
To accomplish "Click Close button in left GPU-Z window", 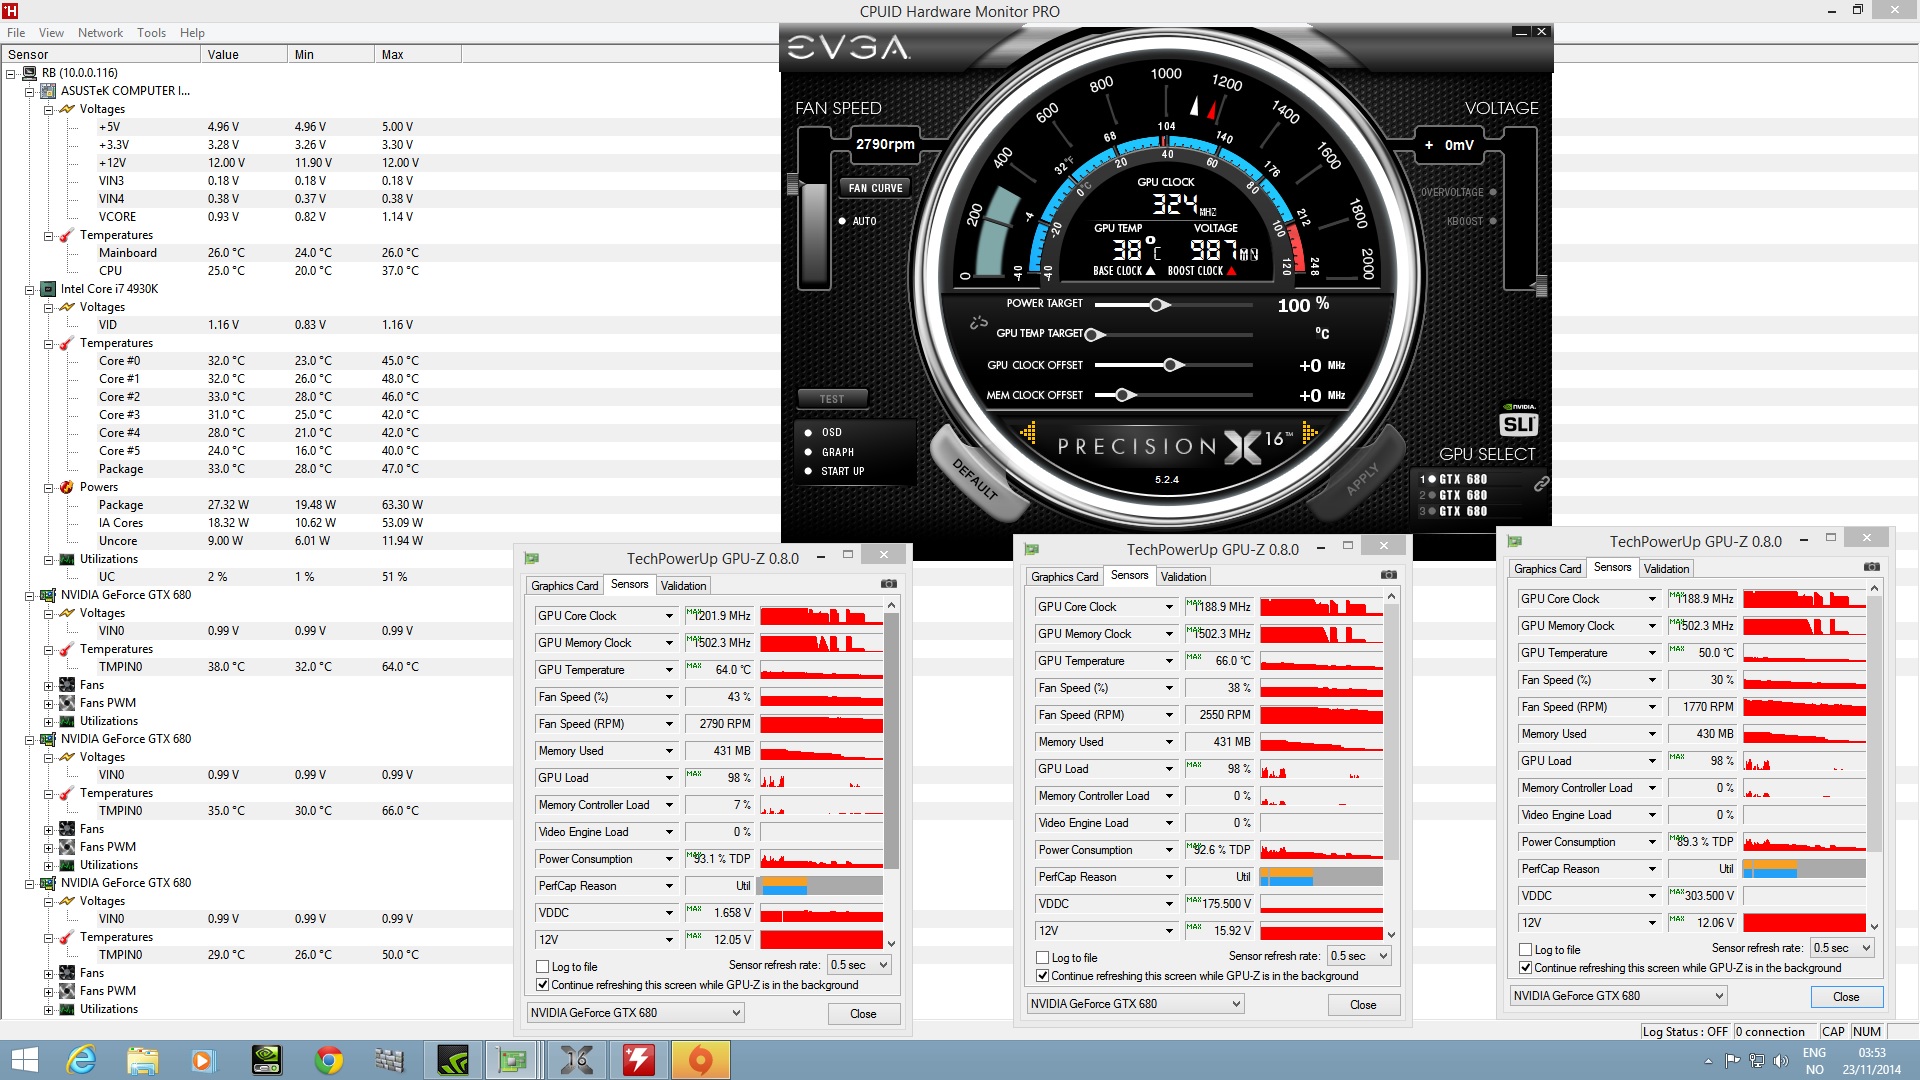I will click(863, 1014).
